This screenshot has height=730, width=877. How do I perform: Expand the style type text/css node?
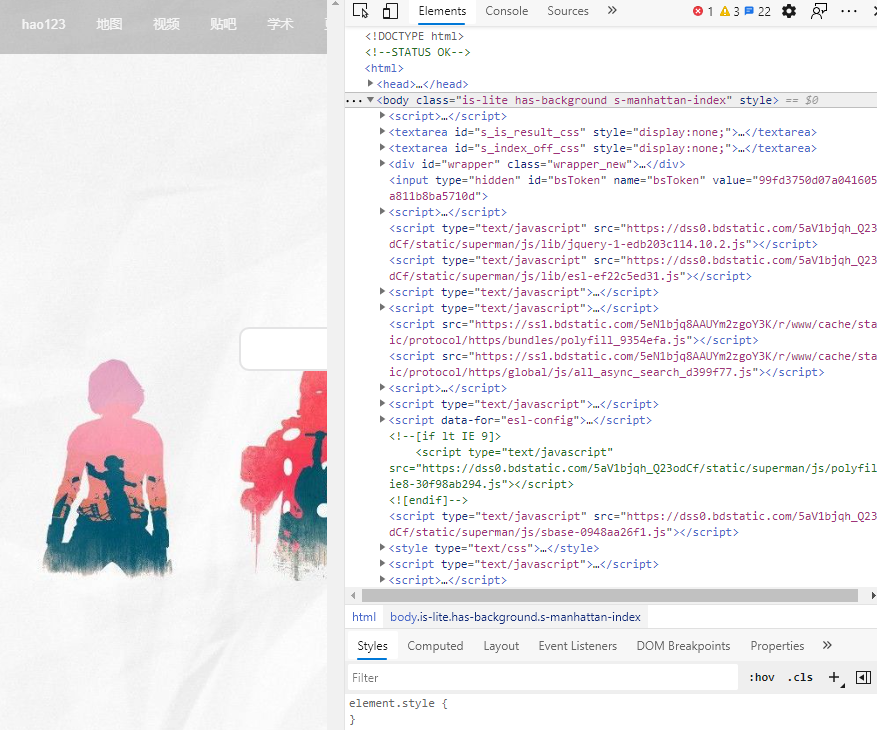(383, 548)
